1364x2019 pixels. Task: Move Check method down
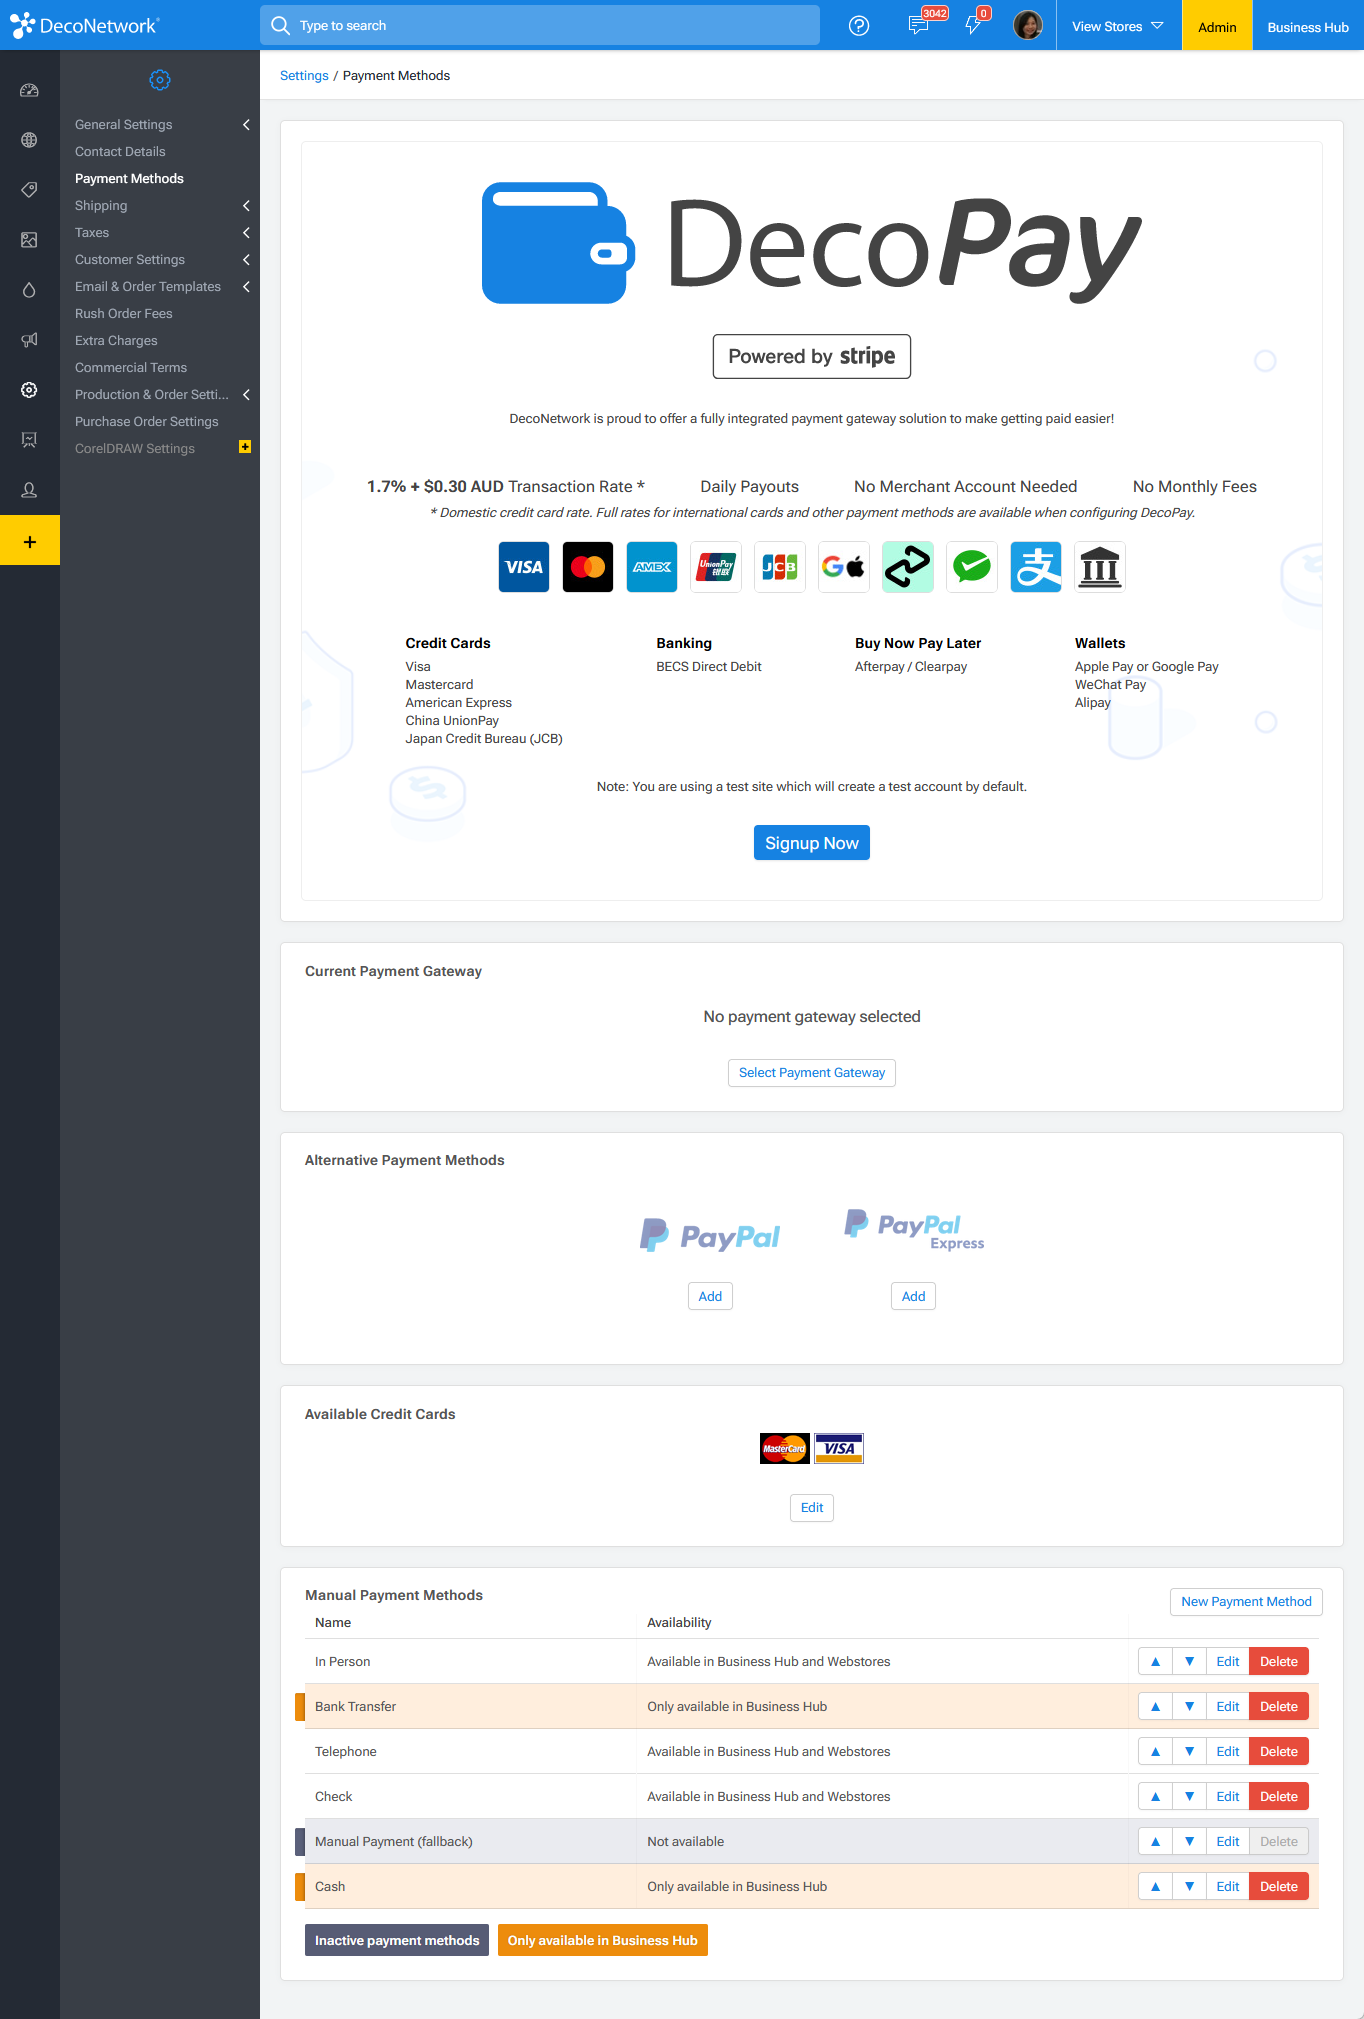coord(1189,1796)
